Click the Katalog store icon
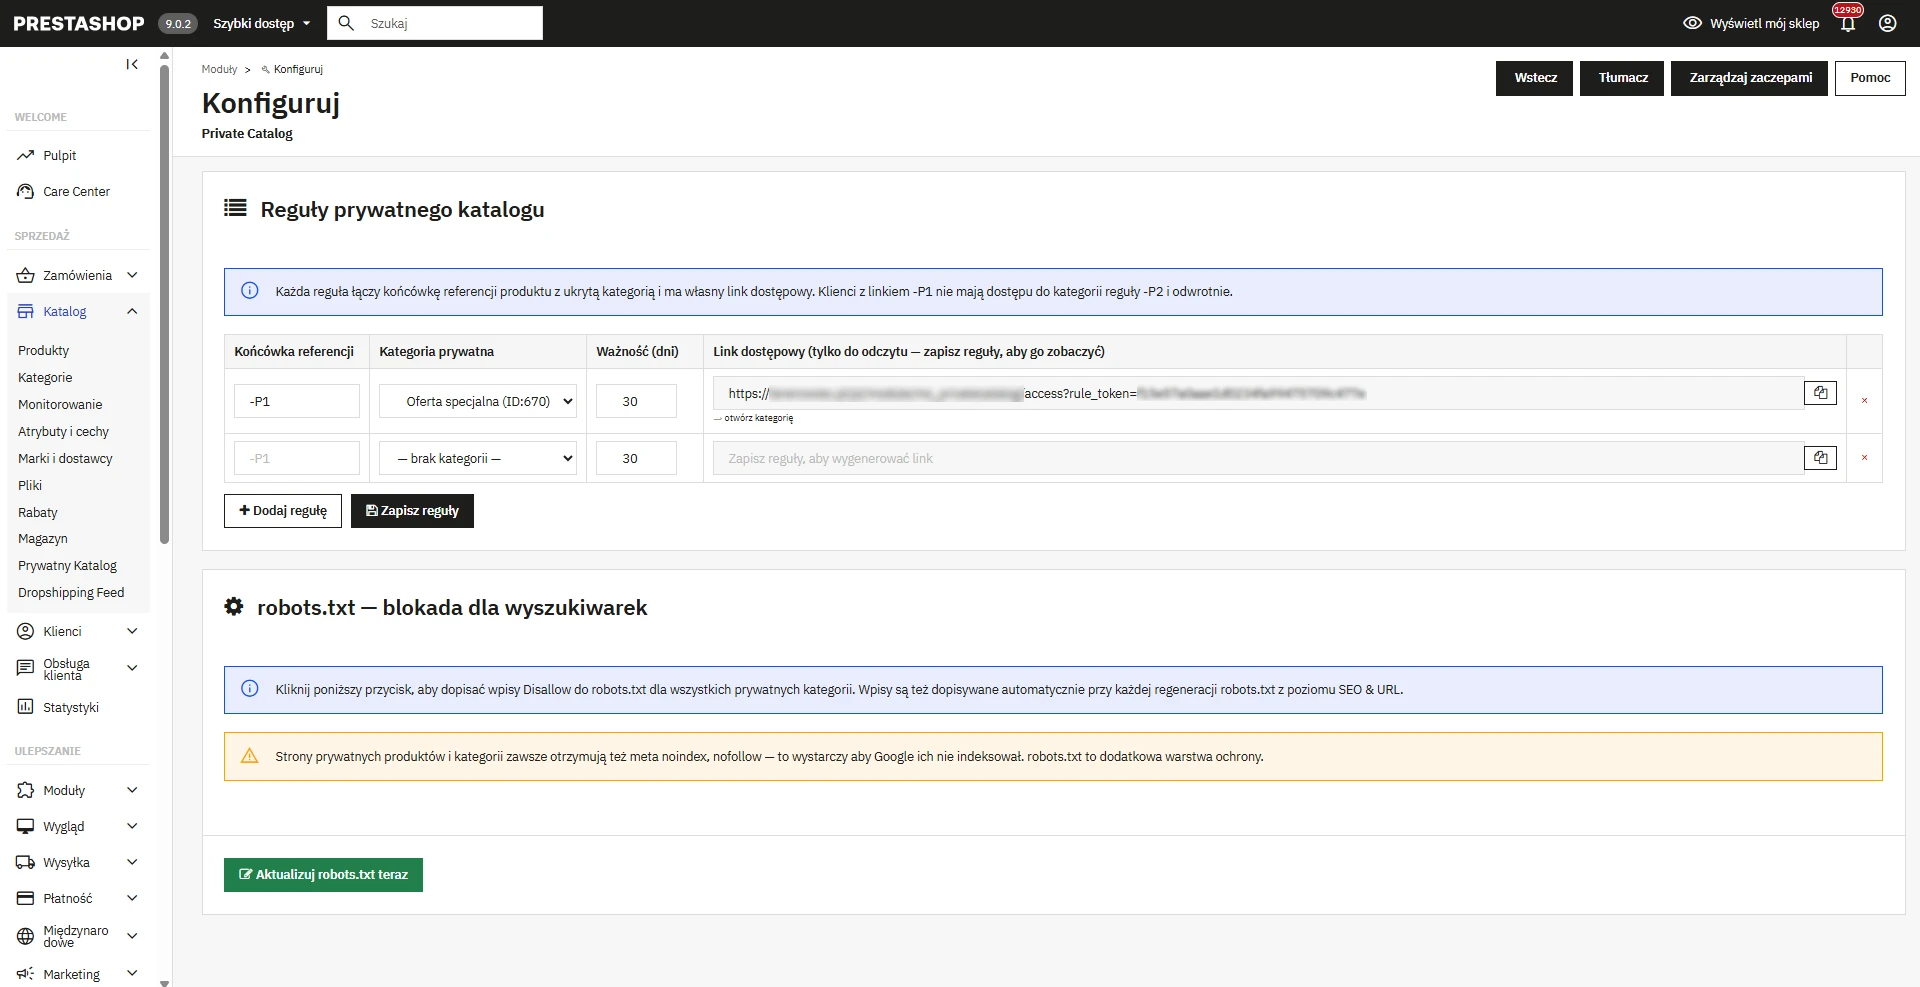The width and height of the screenshot is (1920, 987). pos(26,311)
